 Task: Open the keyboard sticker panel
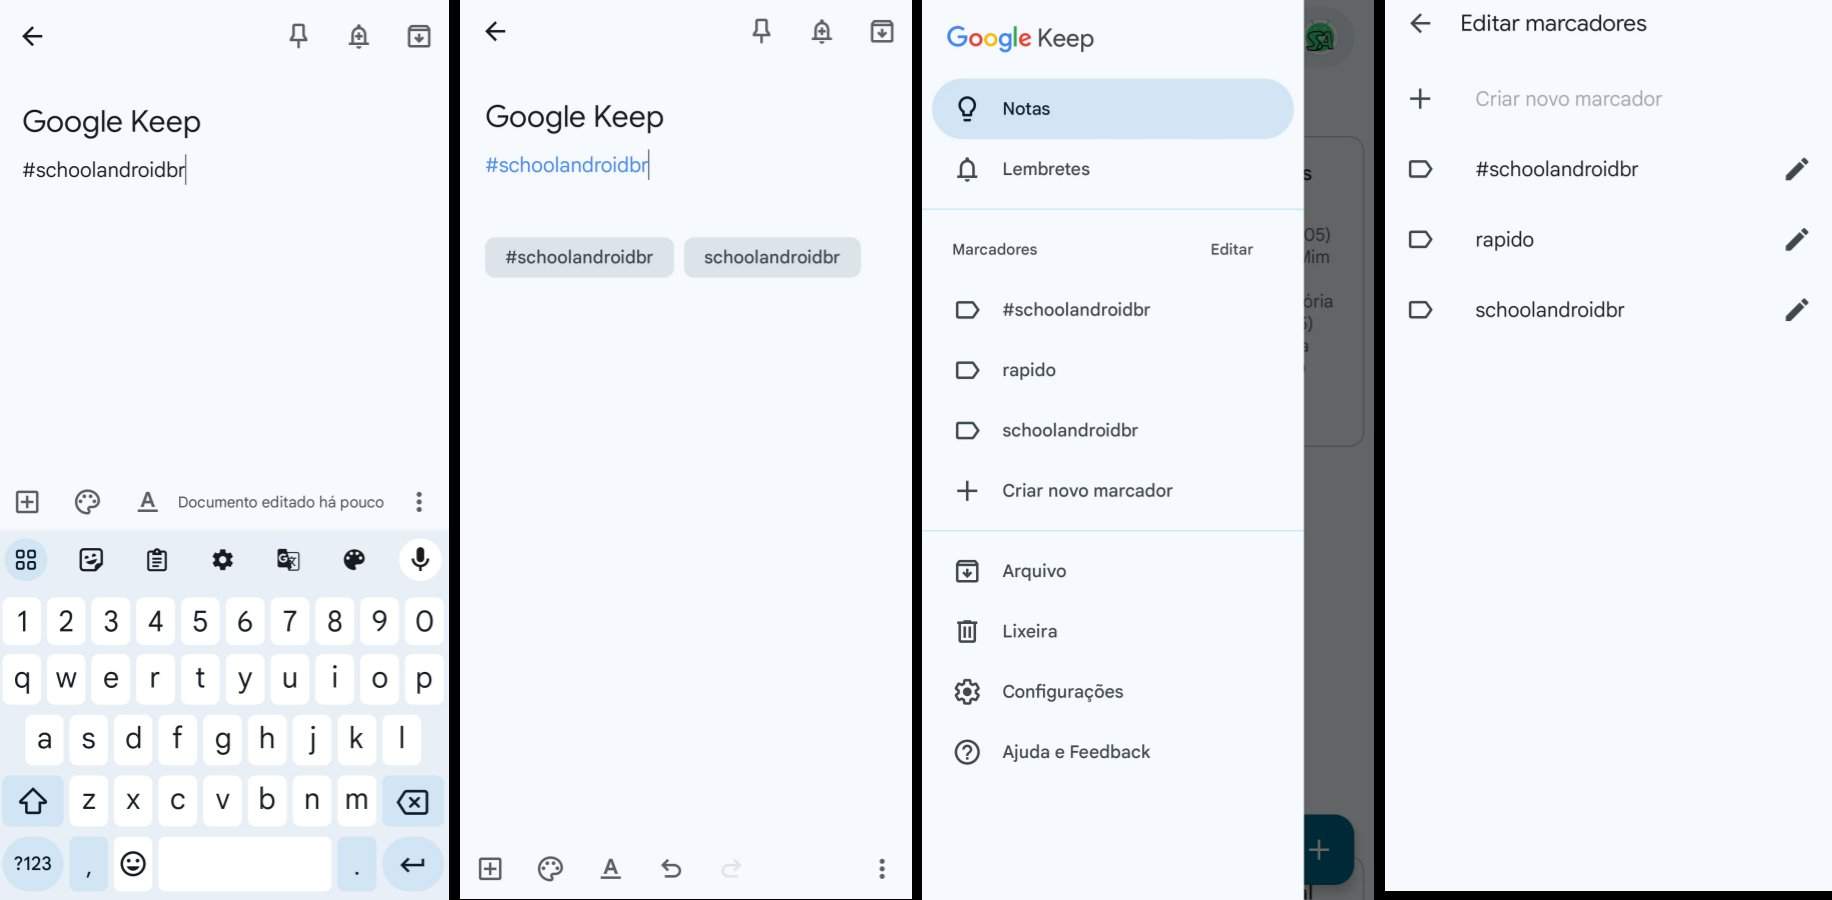[91, 560]
